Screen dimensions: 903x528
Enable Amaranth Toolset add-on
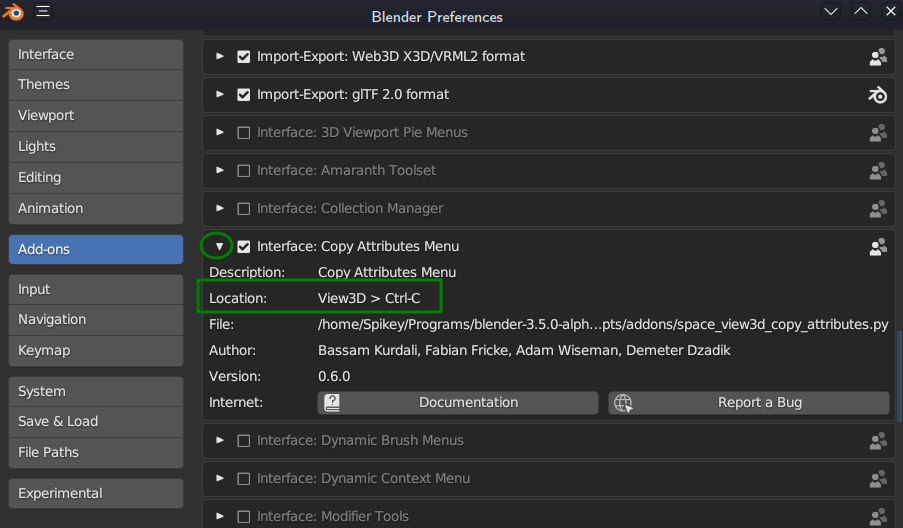(244, 170)
